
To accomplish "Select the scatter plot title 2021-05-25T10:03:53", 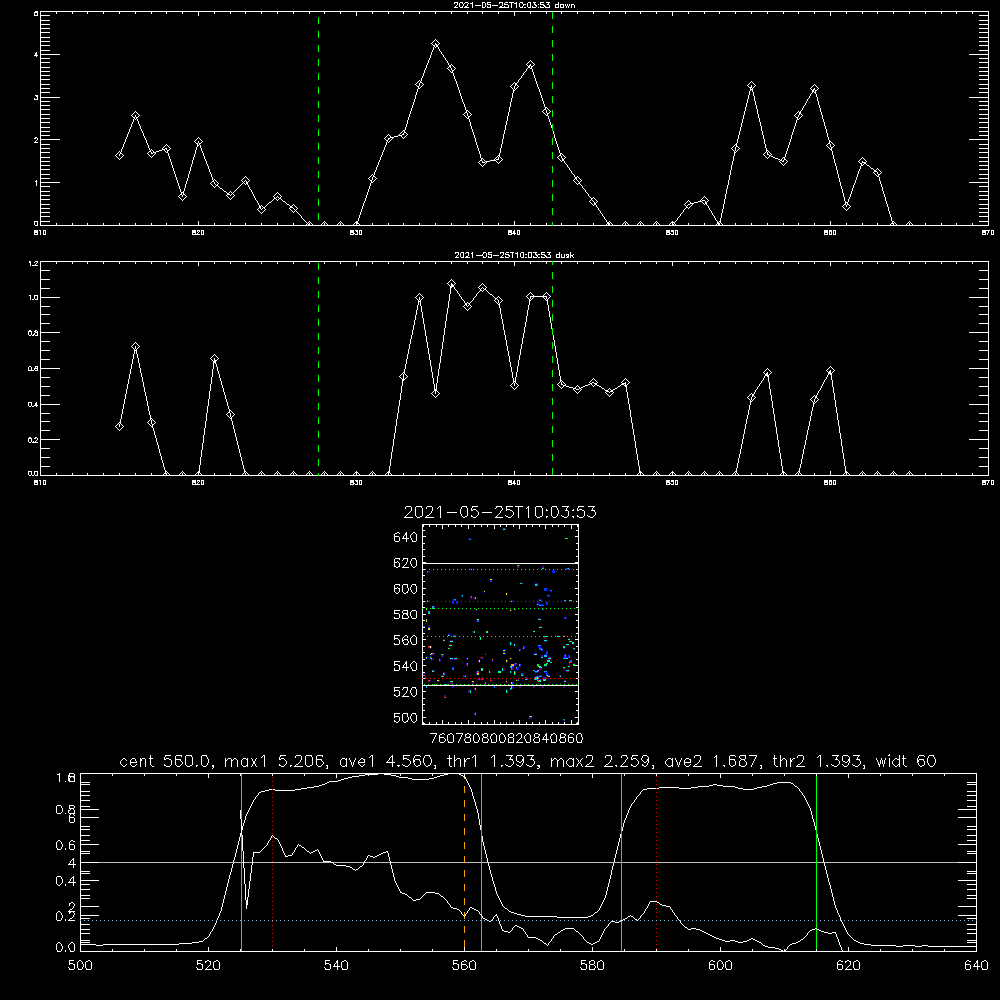I will (500, 512).
